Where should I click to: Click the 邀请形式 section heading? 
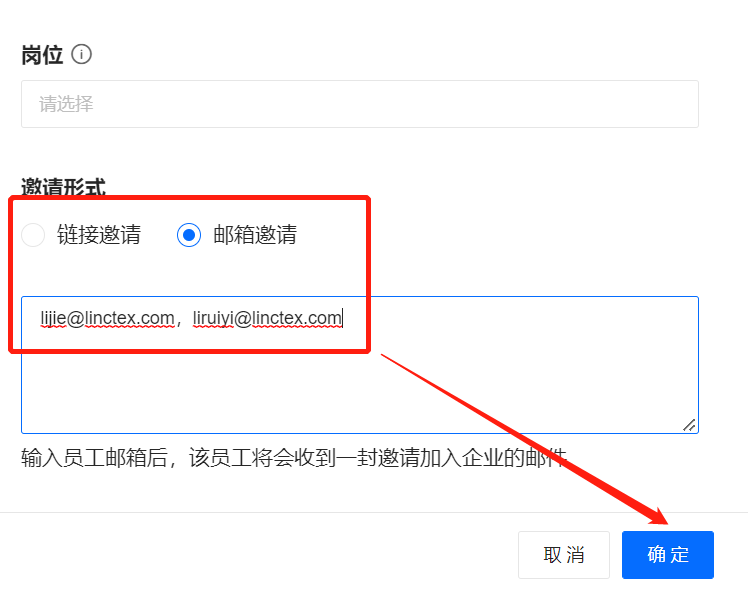63,187
